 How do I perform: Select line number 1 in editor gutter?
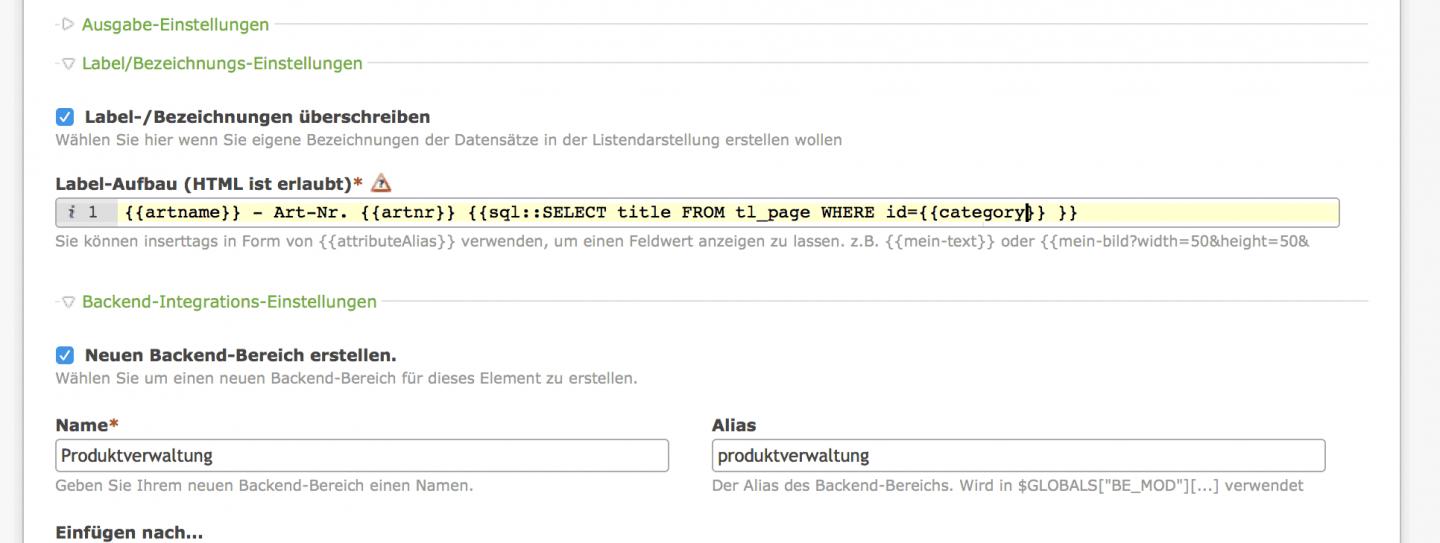pos(93,212)
